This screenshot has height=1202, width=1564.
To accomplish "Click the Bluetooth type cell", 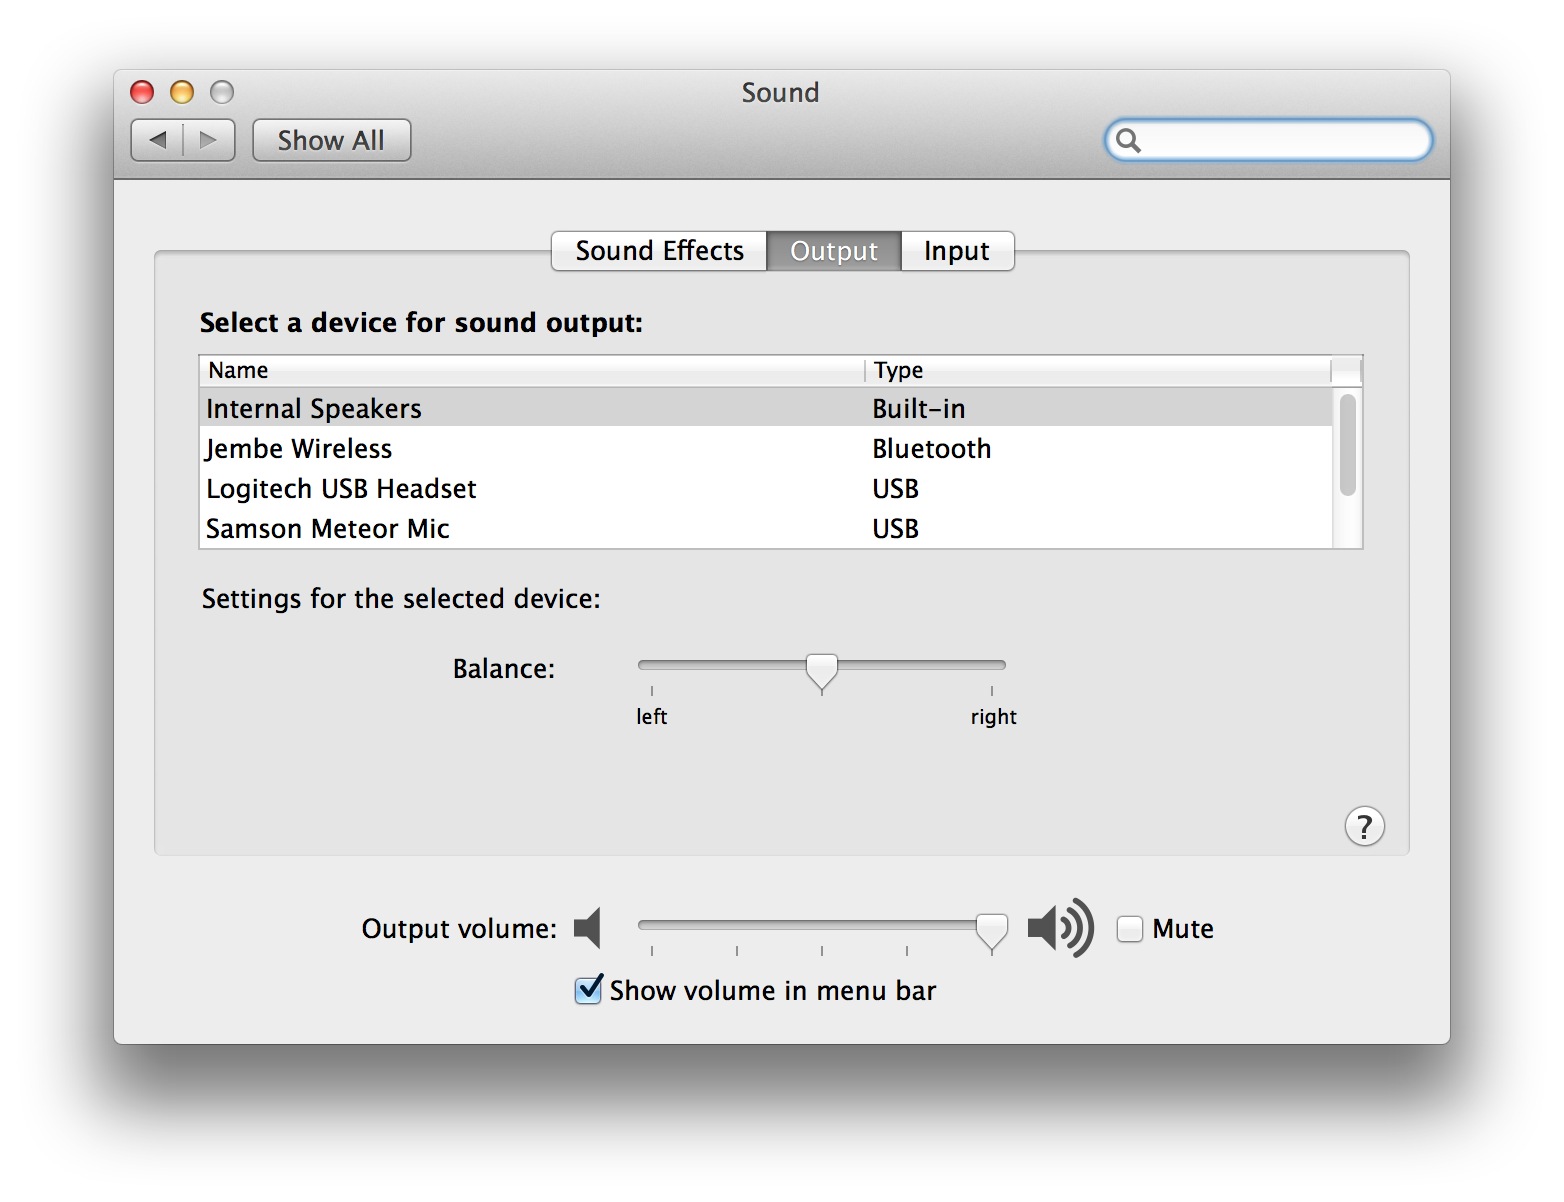I will click(x=931, y=449).
